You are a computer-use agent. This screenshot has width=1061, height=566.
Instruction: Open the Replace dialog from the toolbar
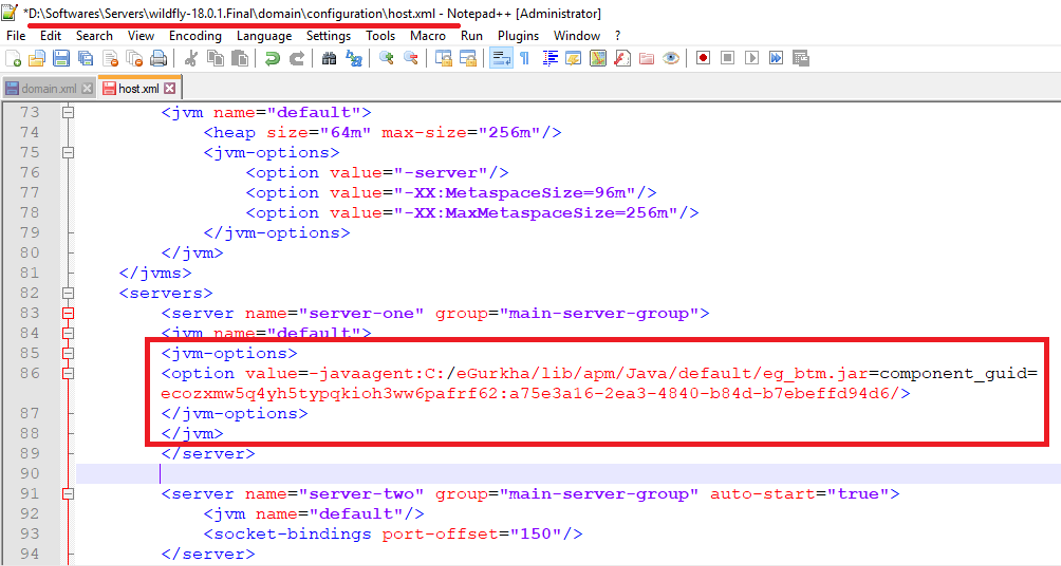(353, 58)
